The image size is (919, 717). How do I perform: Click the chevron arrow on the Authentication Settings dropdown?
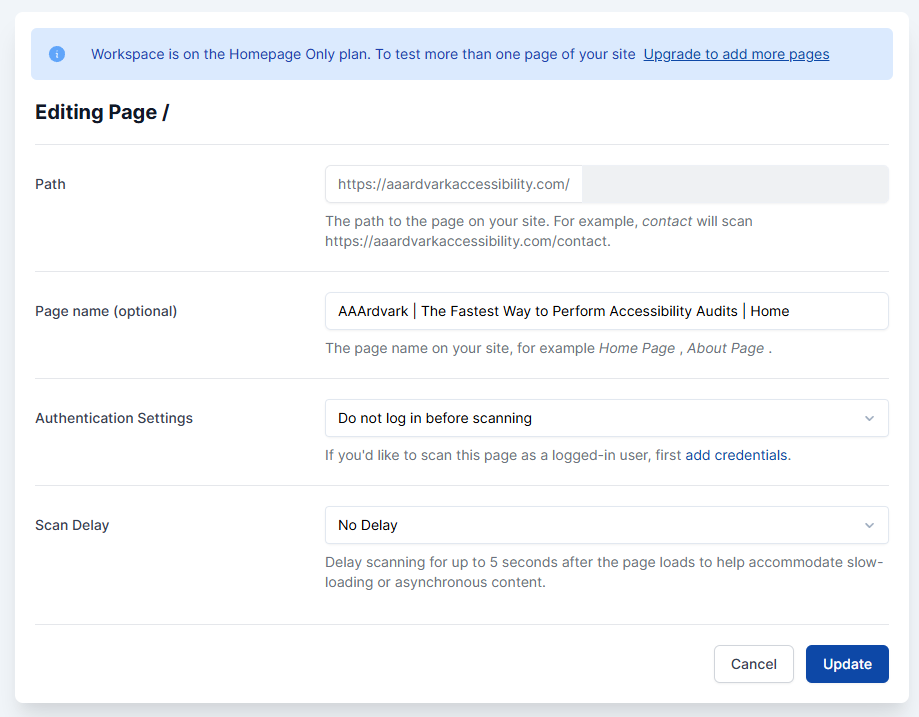(x=869, y=418)
